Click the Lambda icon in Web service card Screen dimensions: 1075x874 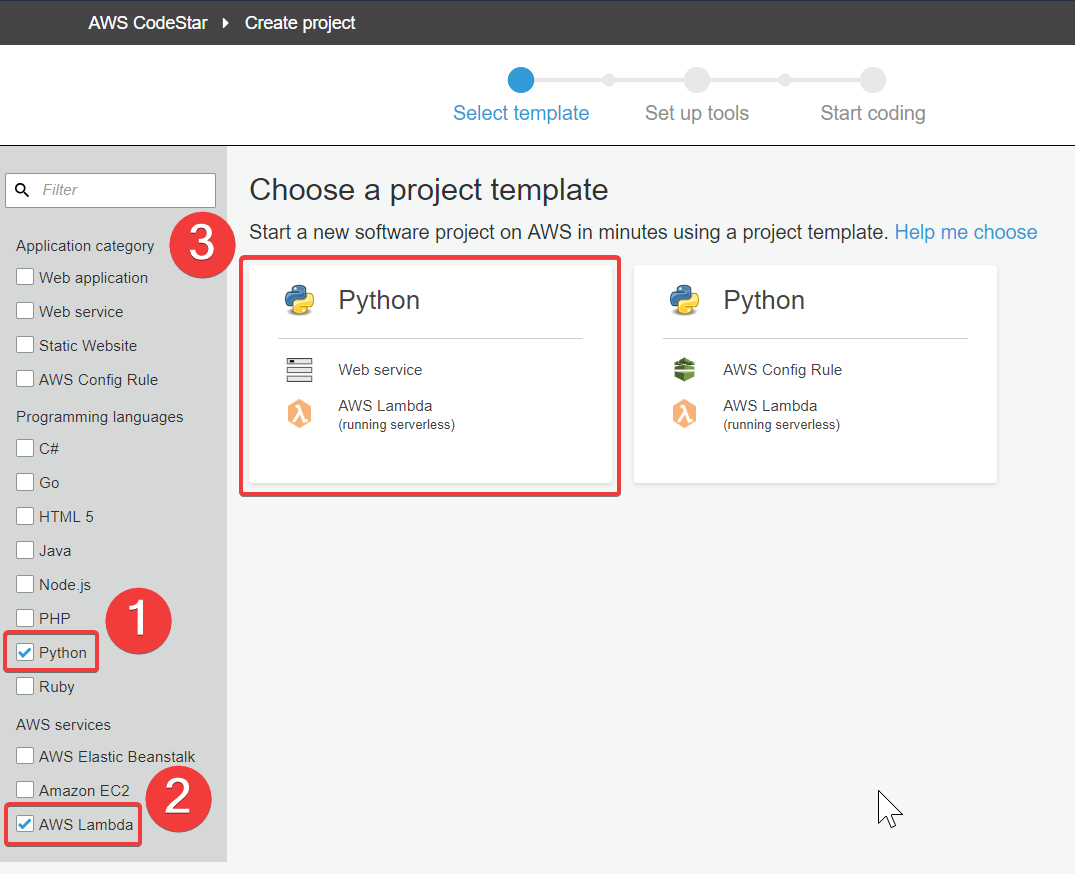point(299,413)
